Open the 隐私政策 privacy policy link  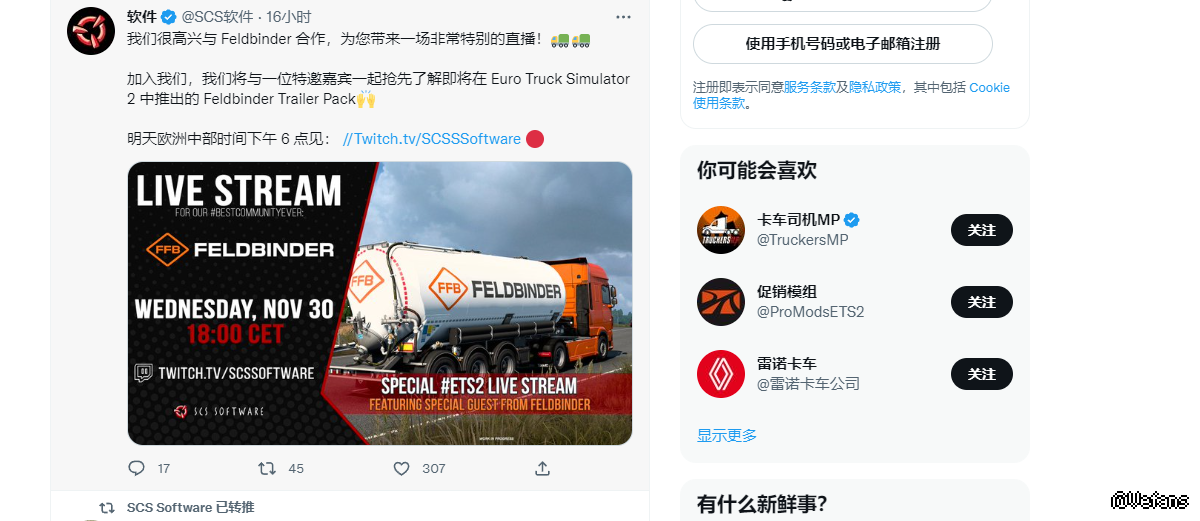tap(875, 87)
